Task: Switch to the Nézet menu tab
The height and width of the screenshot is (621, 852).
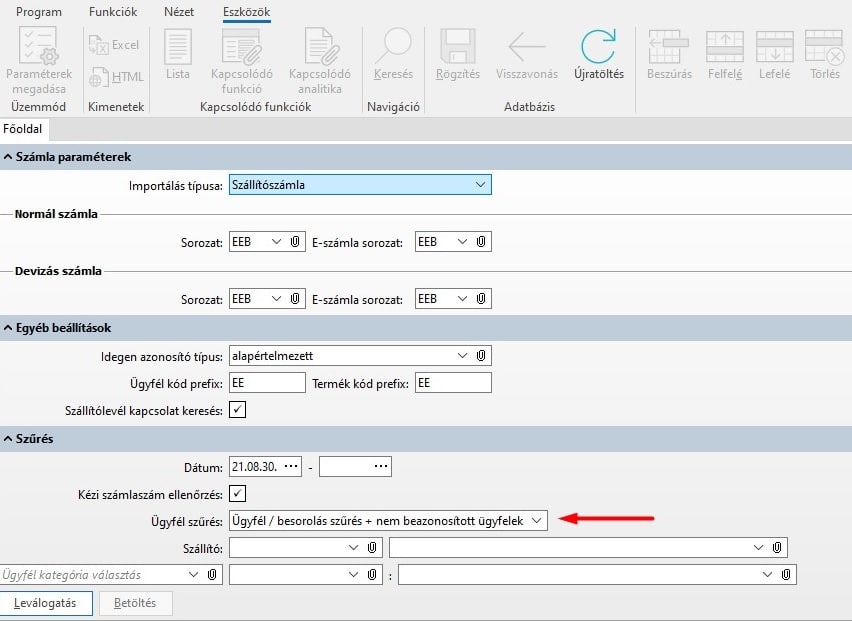Action: click(179, 12)
